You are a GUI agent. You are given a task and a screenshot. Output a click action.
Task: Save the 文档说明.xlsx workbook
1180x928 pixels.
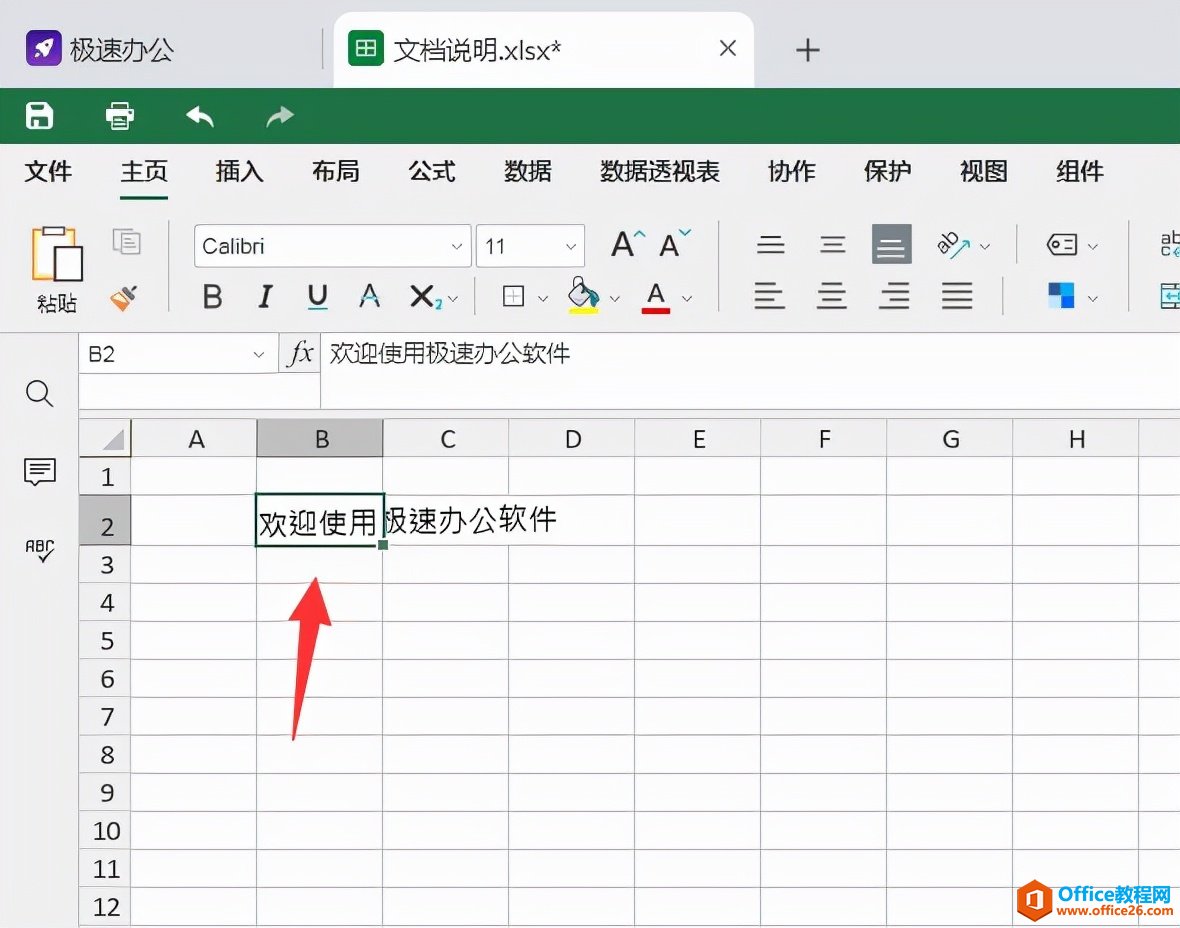click(38, 115)
